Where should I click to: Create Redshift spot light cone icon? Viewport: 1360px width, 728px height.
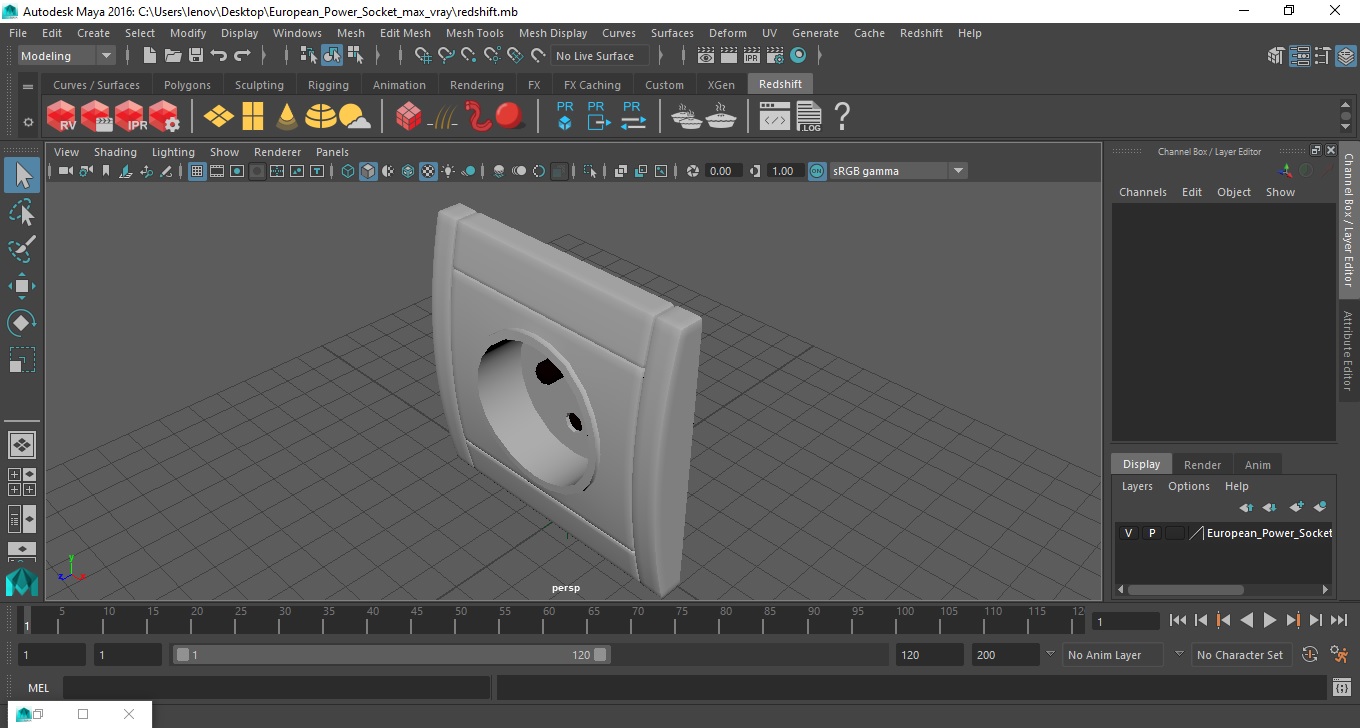(x=286, y=117)
